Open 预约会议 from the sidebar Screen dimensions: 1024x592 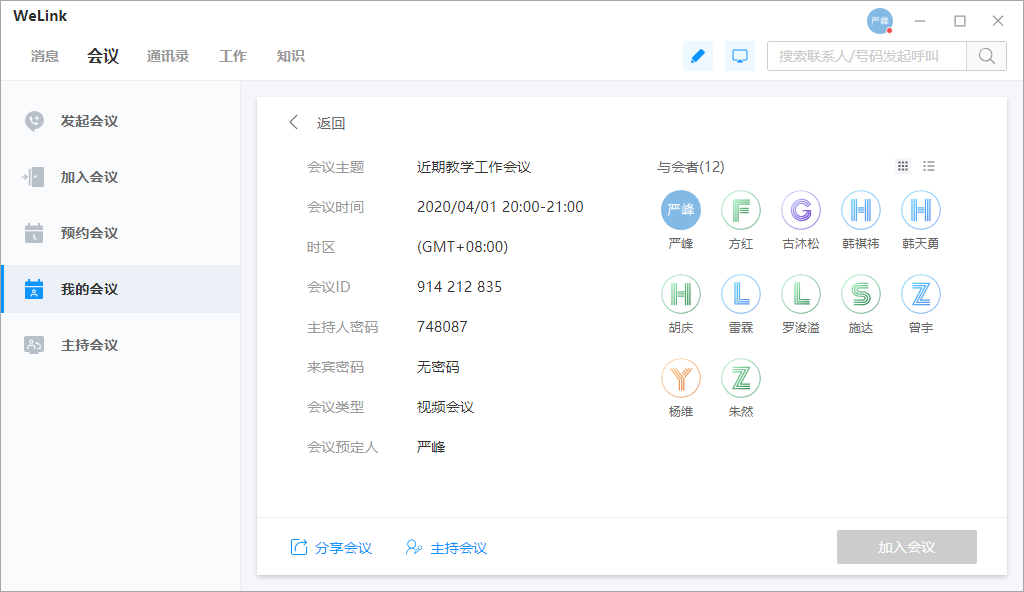(34, 232)
